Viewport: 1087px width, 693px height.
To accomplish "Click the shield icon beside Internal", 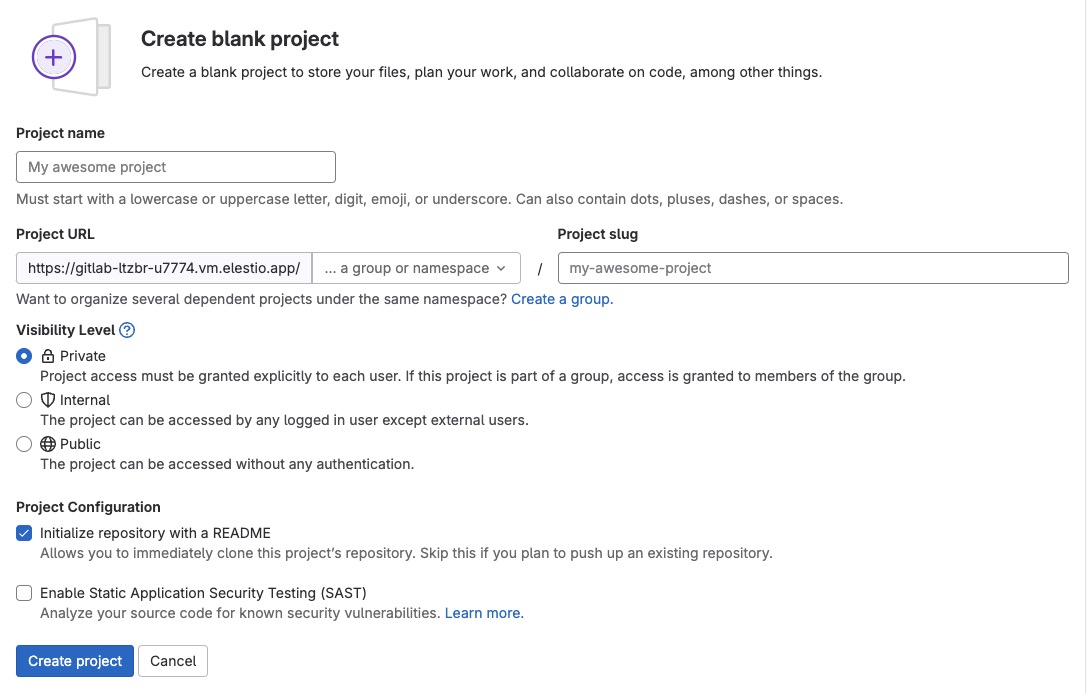I will (48, 400).
